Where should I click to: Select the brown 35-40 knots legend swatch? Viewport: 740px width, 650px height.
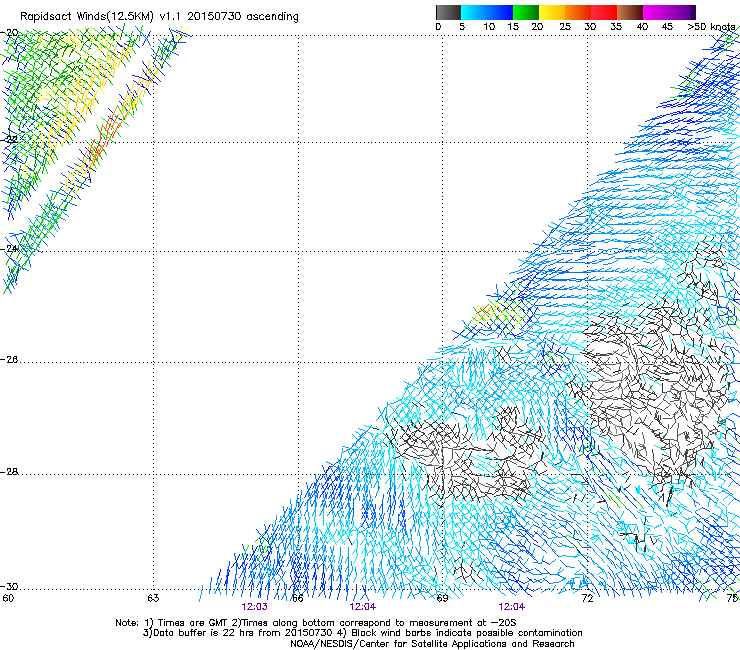630,12
